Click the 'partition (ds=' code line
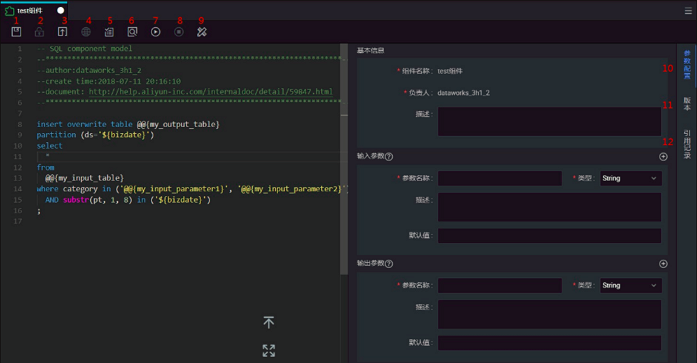 (95, 135)
